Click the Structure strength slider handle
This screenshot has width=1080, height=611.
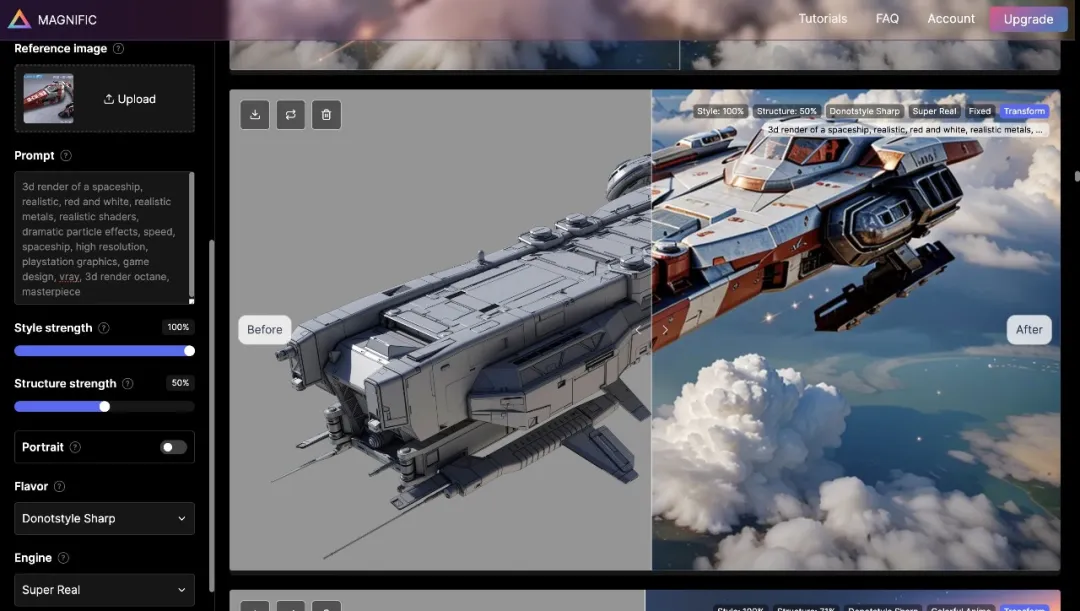tap(105, 406)
